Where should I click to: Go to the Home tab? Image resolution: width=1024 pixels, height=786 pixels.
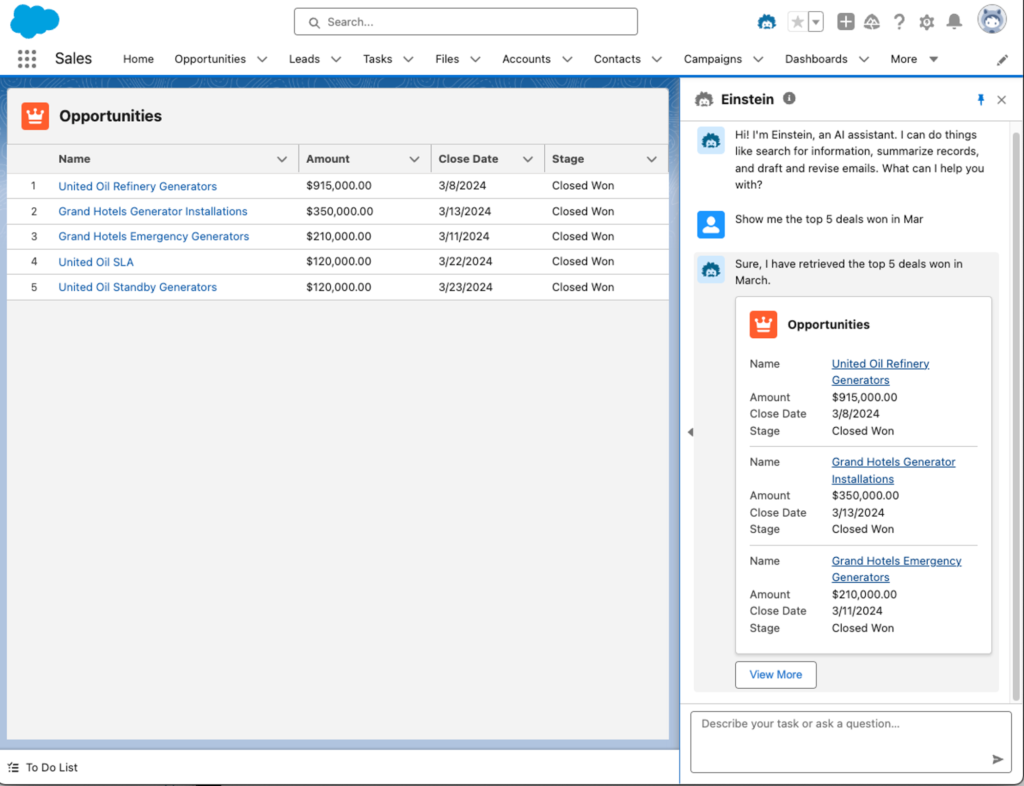[x=138, y=59]
